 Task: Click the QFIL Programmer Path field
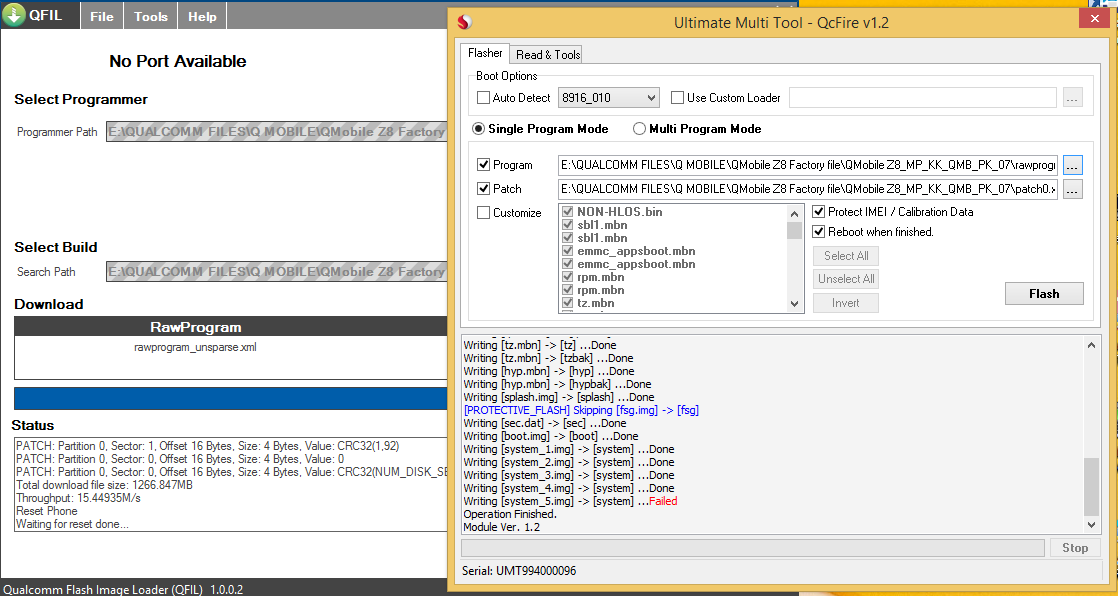(277, 132)
